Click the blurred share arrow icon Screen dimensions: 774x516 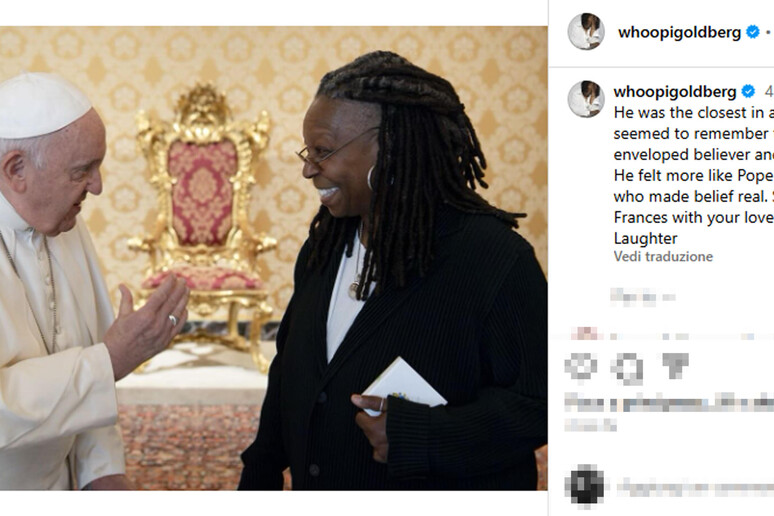tap(675, 365)
